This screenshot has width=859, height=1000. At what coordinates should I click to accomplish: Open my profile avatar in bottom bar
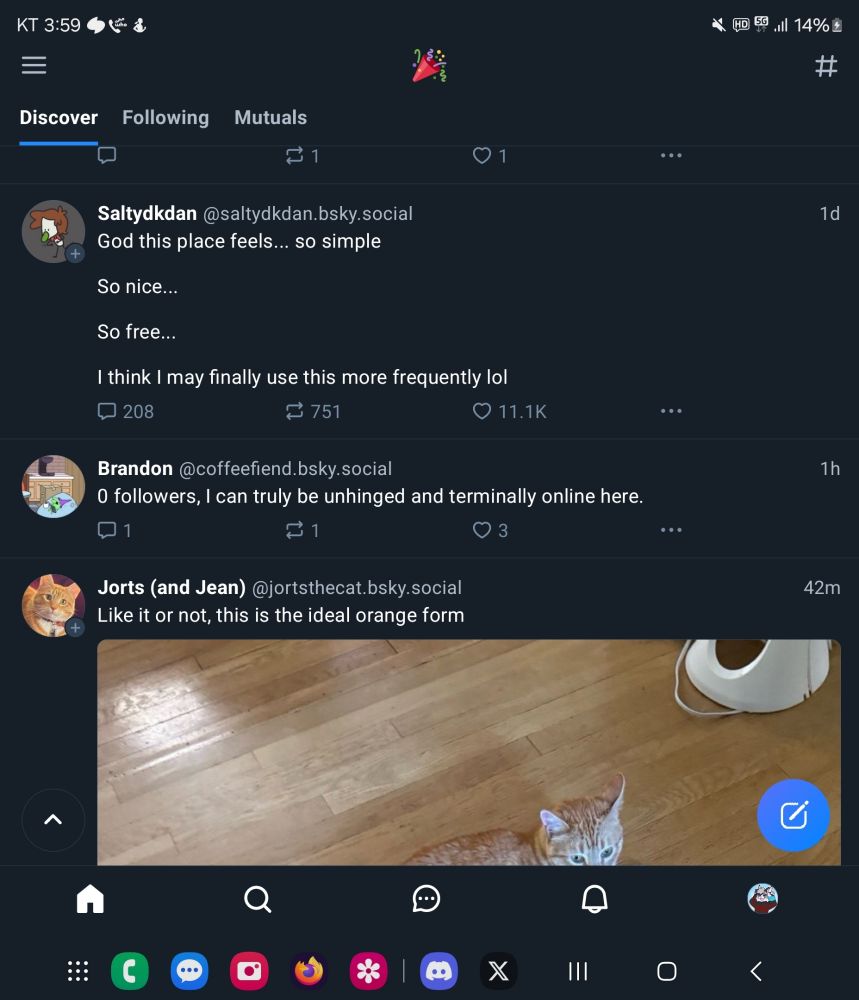pos(762,899)
